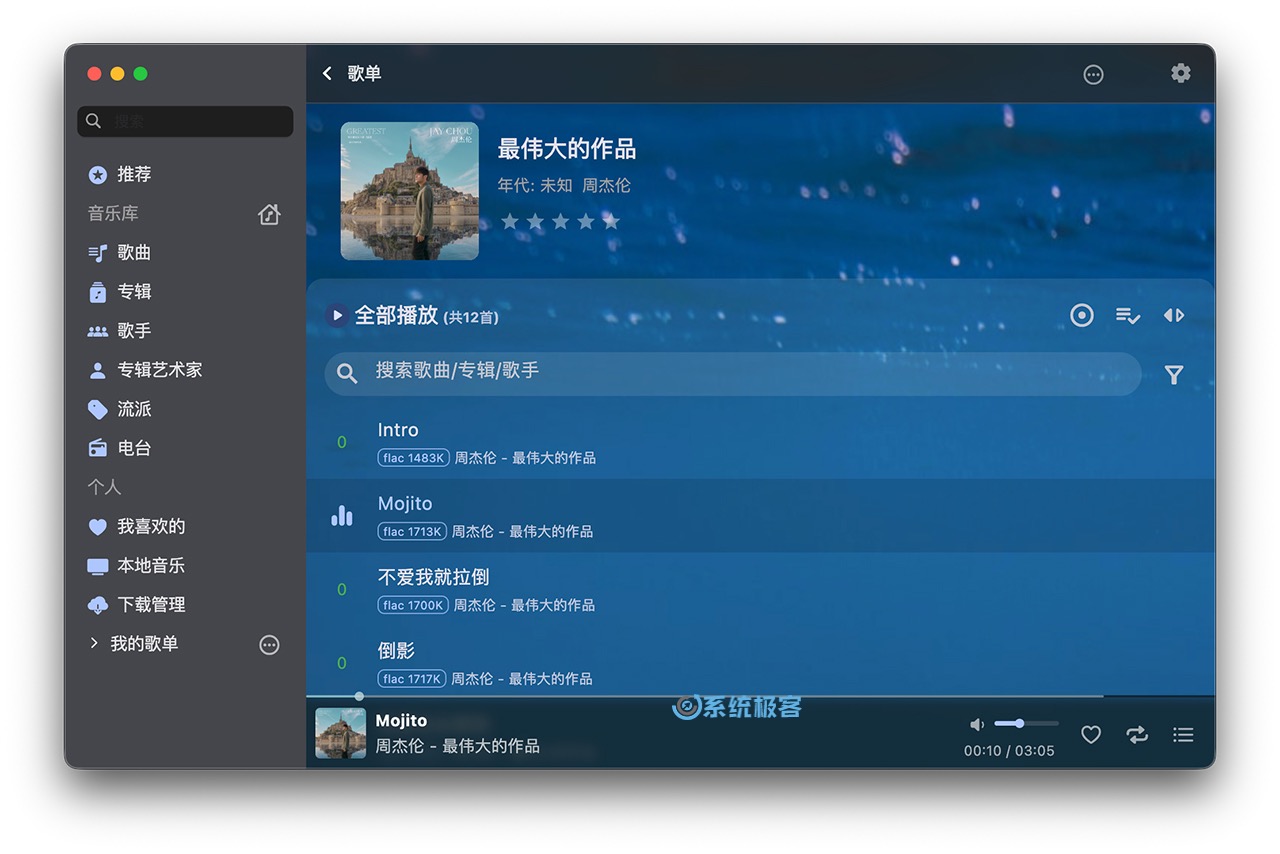
Task: Adjust the volume slider
Action: point(1026,723)
